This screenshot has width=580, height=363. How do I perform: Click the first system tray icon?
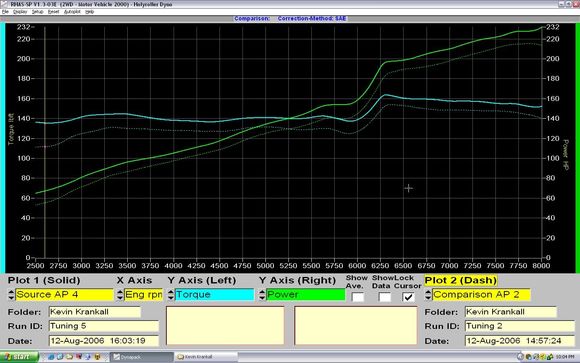(x=520, y=357)
